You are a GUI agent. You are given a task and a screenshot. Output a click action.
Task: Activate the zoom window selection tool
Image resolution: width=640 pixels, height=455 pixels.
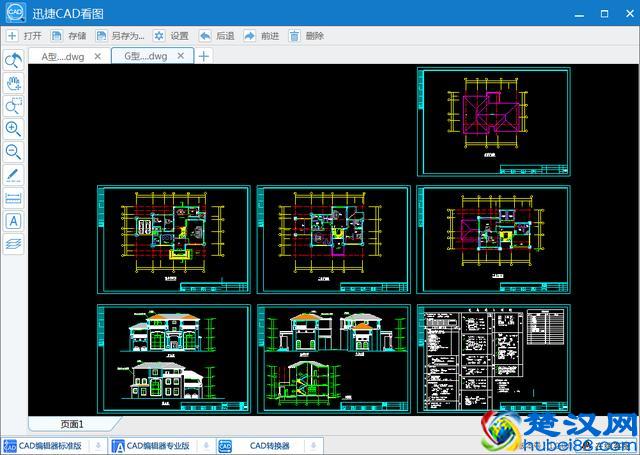14,106
